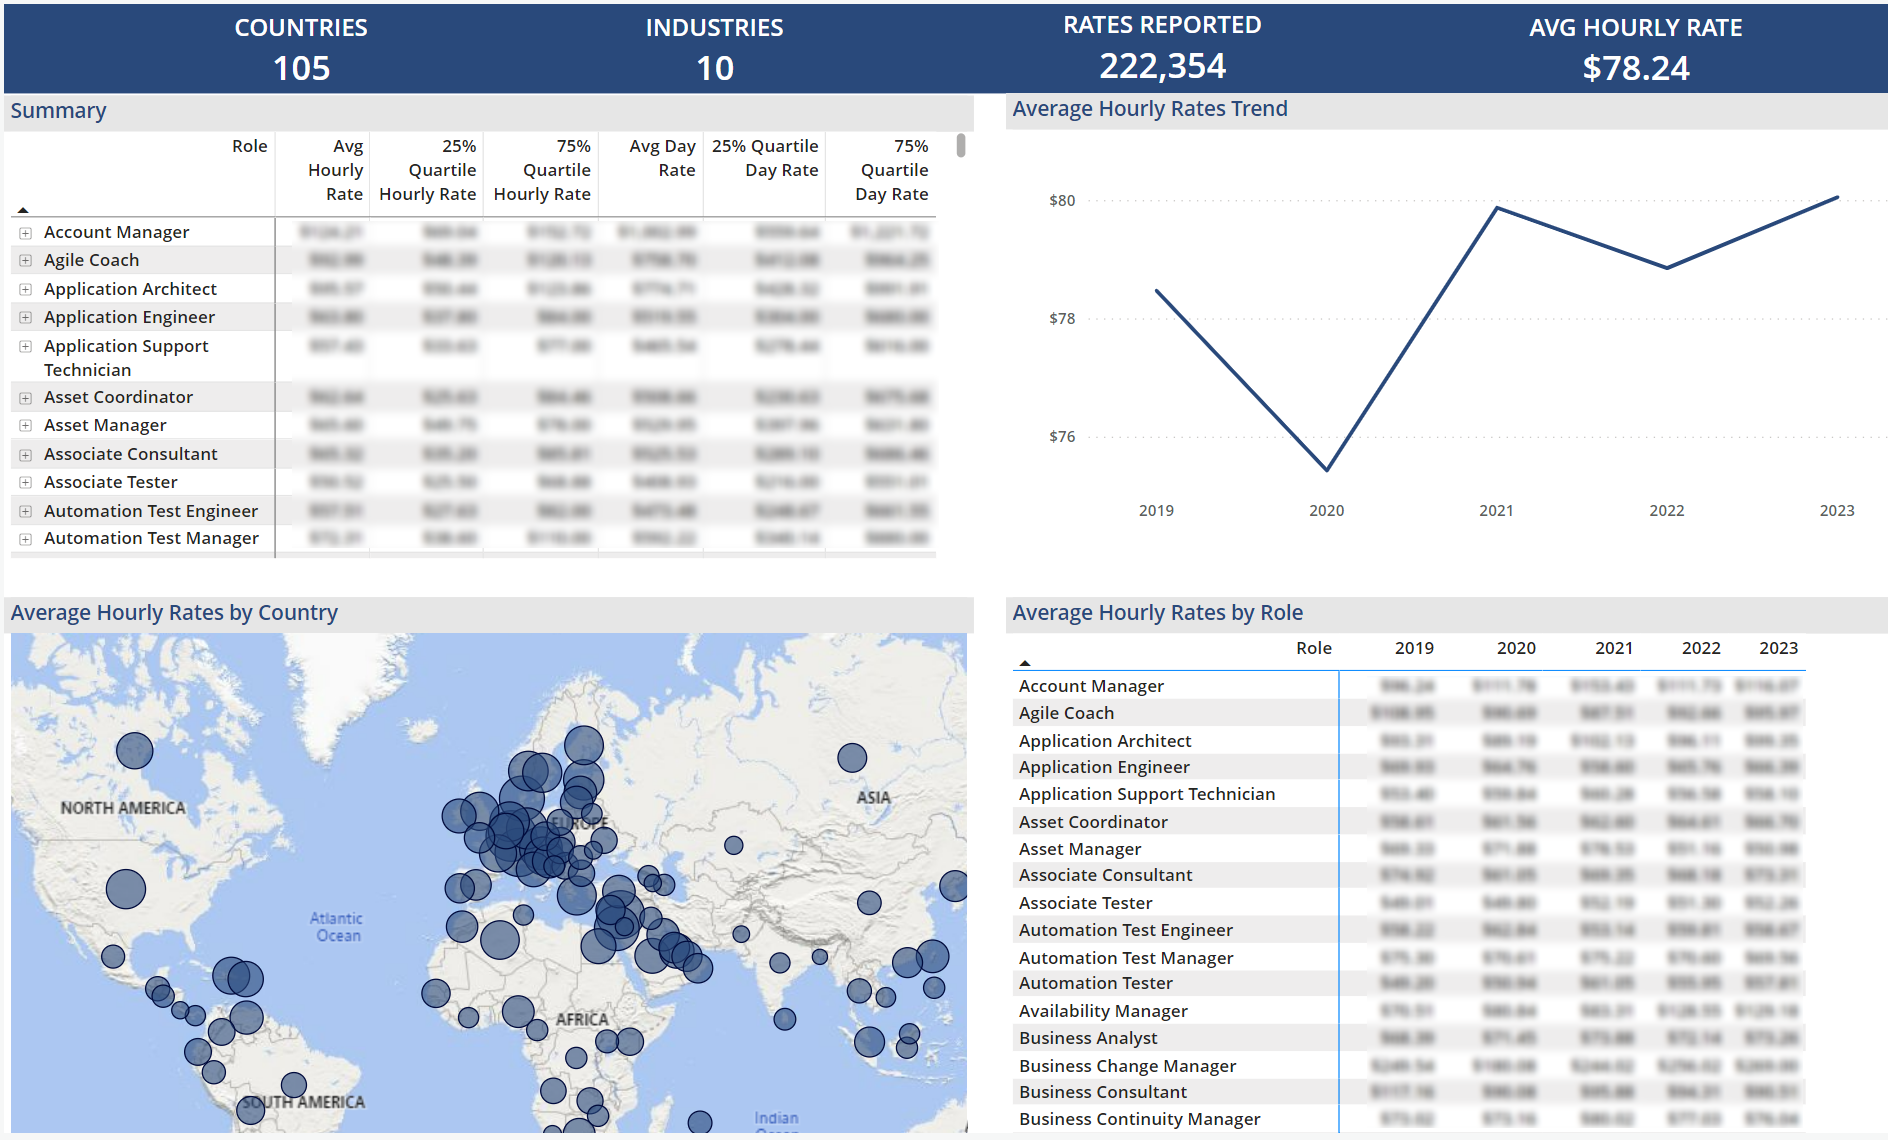Viewport: 1888px width, 1140px height.
Task: Click the sort arrow in Average Hourly Rates by Role
Action: click(1024, 662)
